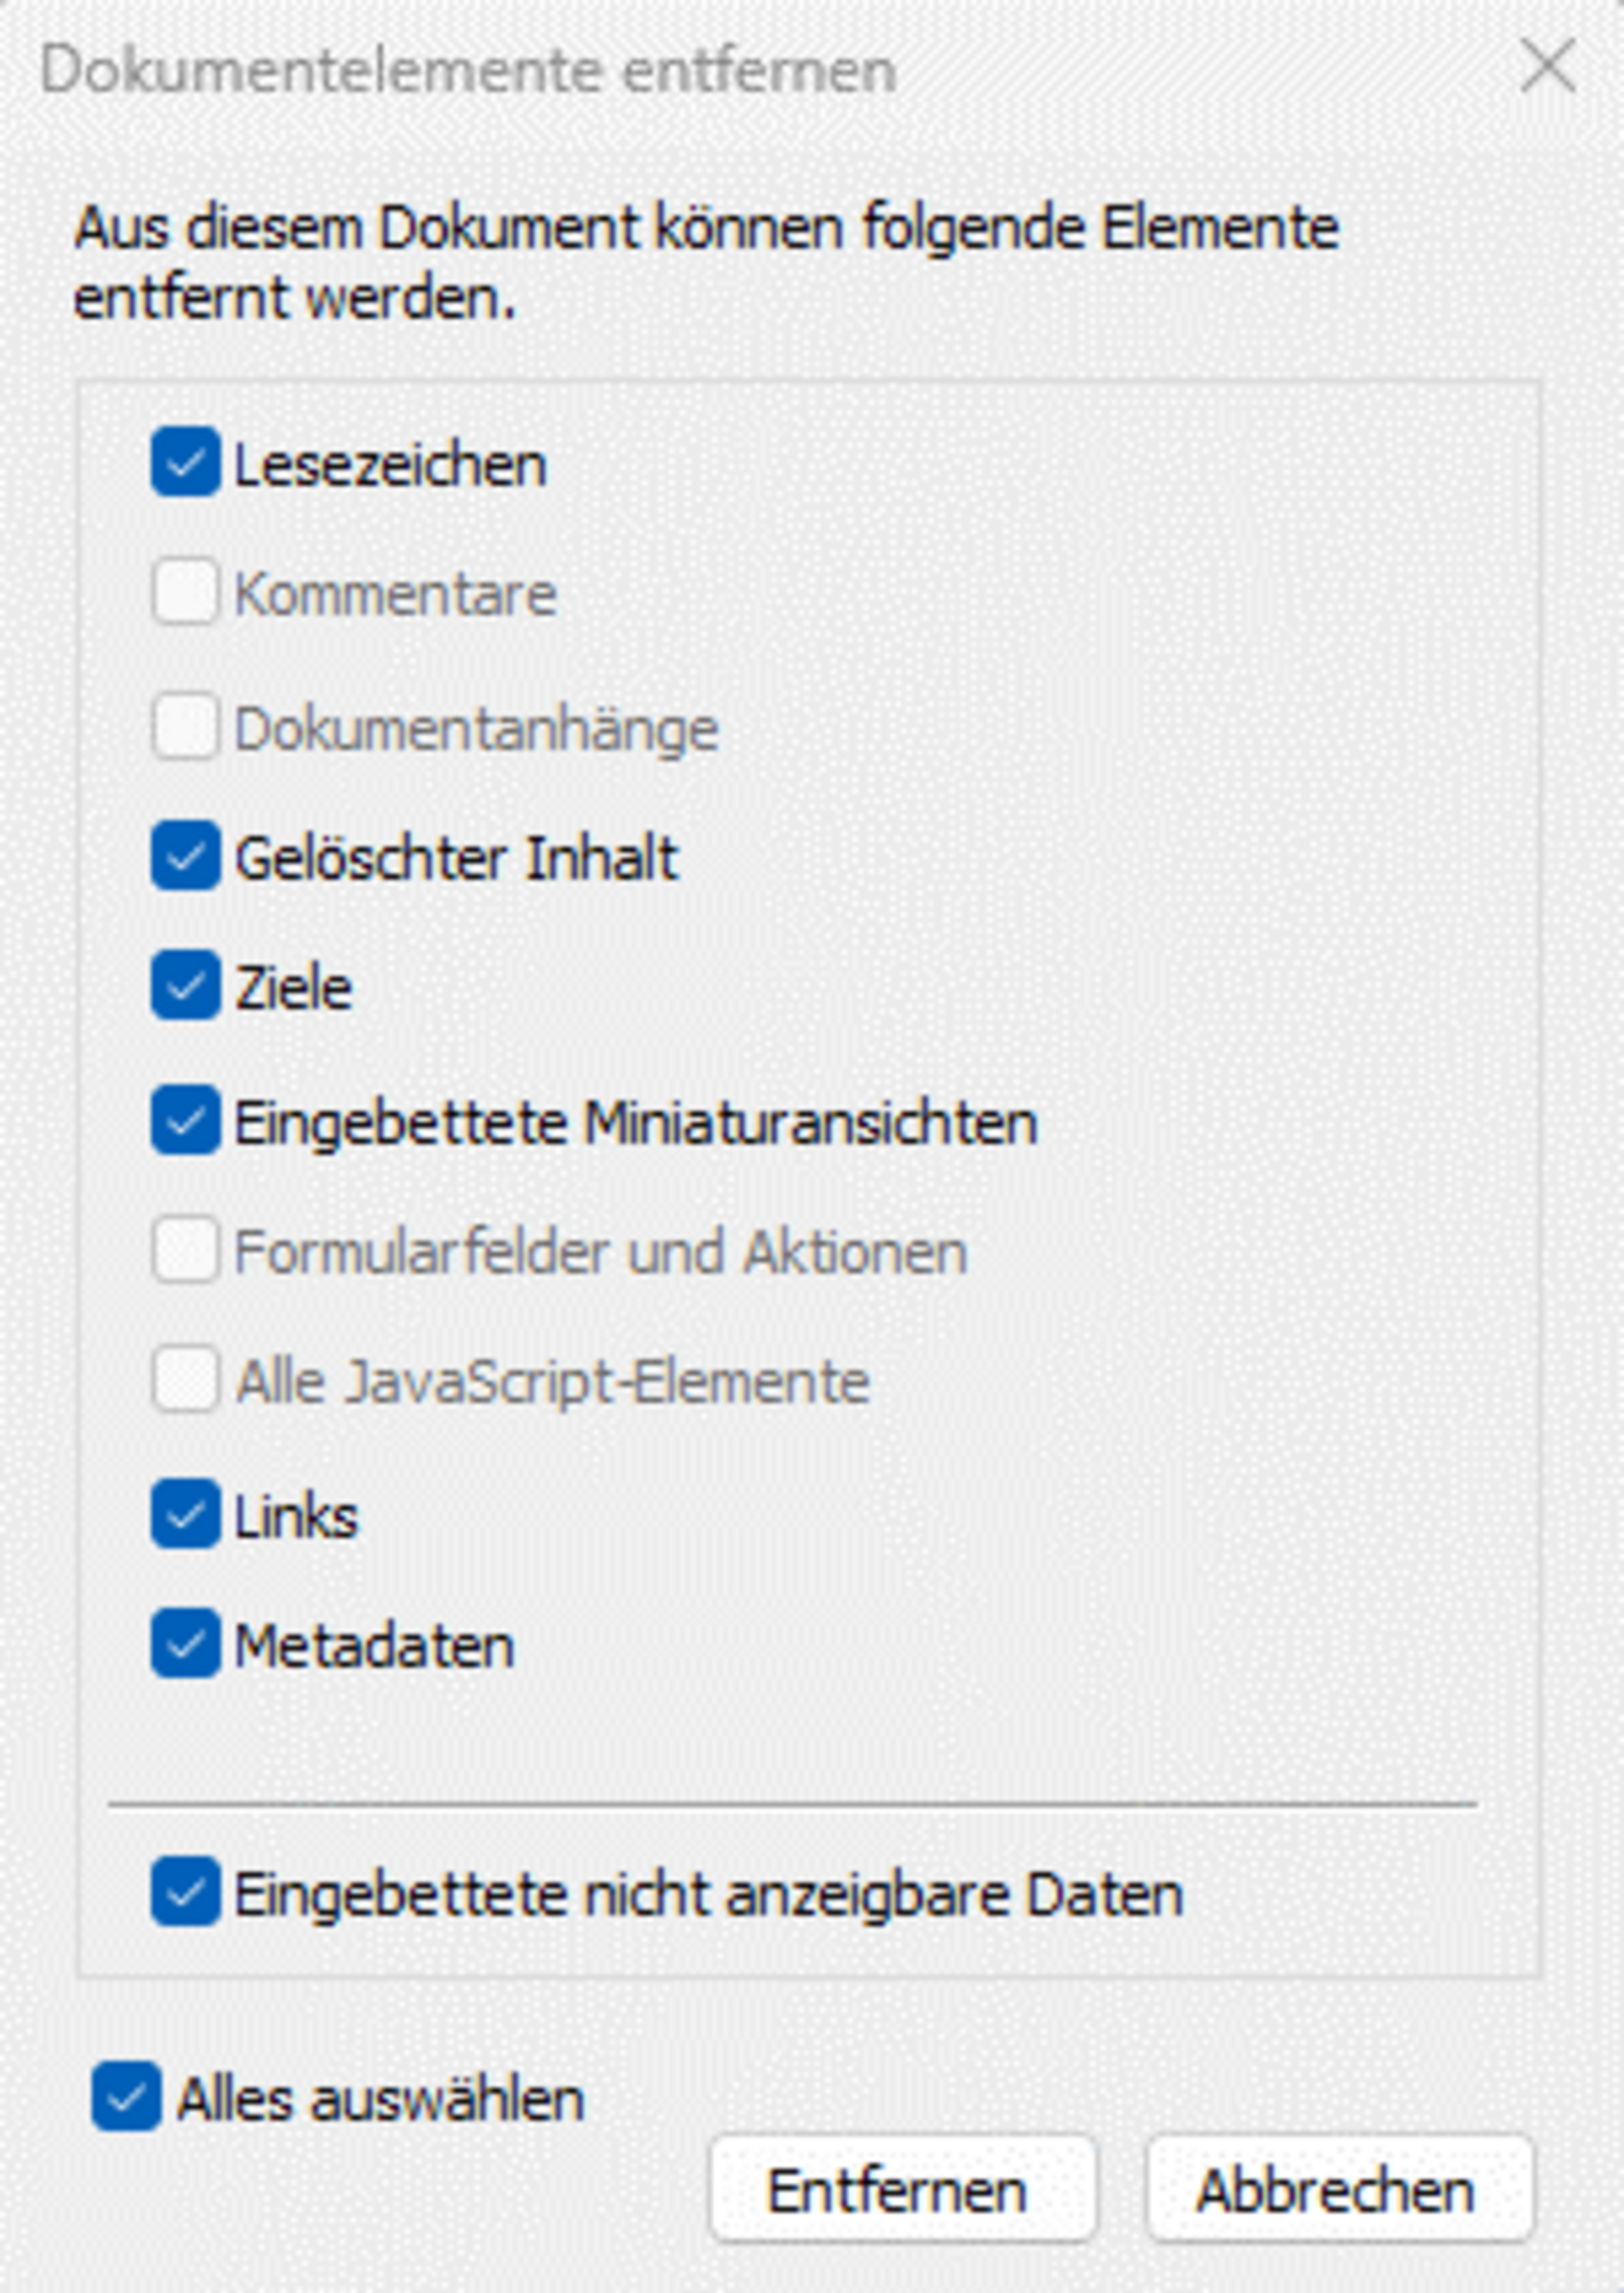
Task: Check the Formularfelder und Aktionen box
Action: 185,1250
